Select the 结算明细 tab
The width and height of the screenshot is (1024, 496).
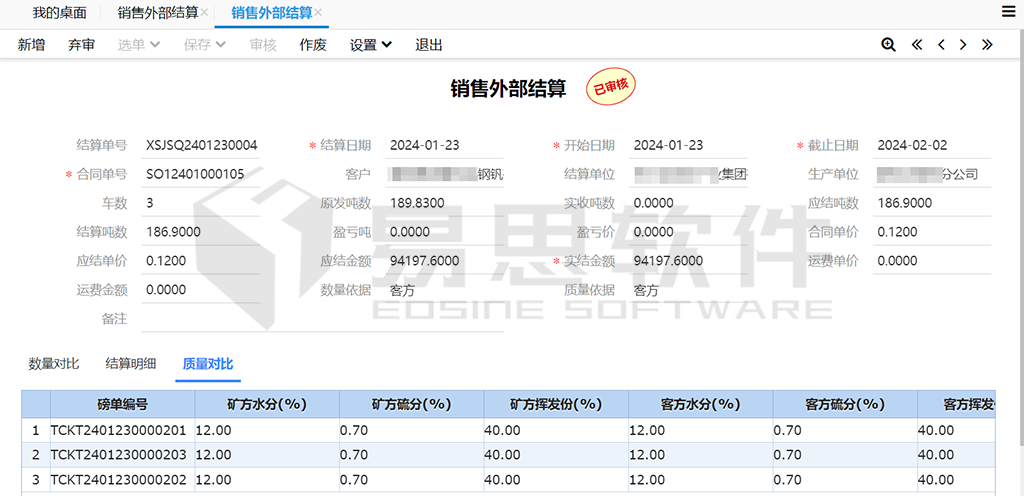pyautogui.click(x=131, y=364)
